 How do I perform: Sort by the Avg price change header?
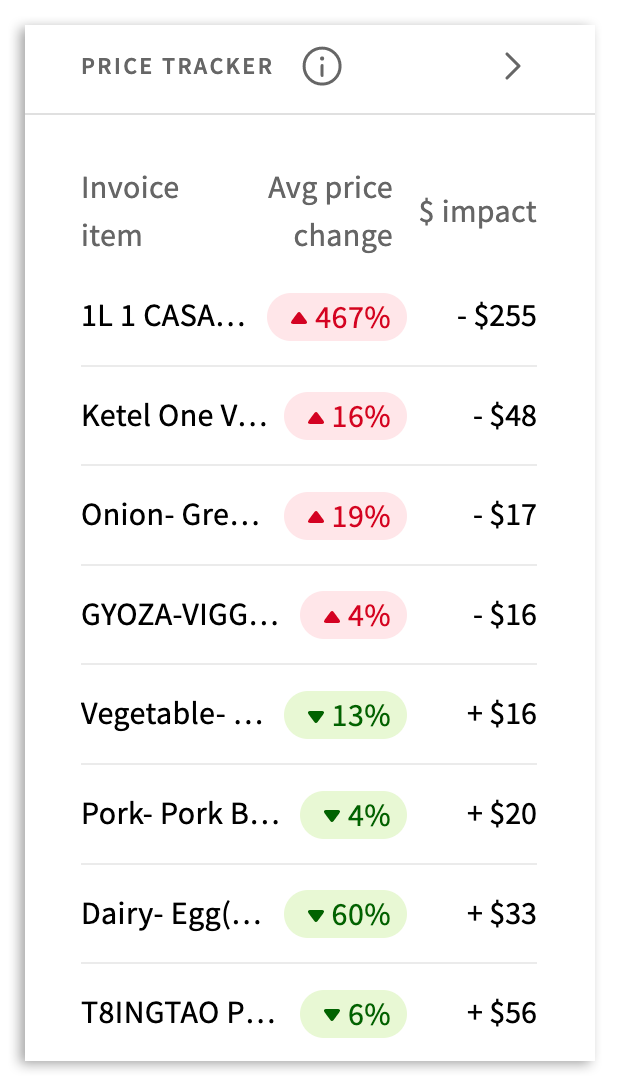click(330, 212)
